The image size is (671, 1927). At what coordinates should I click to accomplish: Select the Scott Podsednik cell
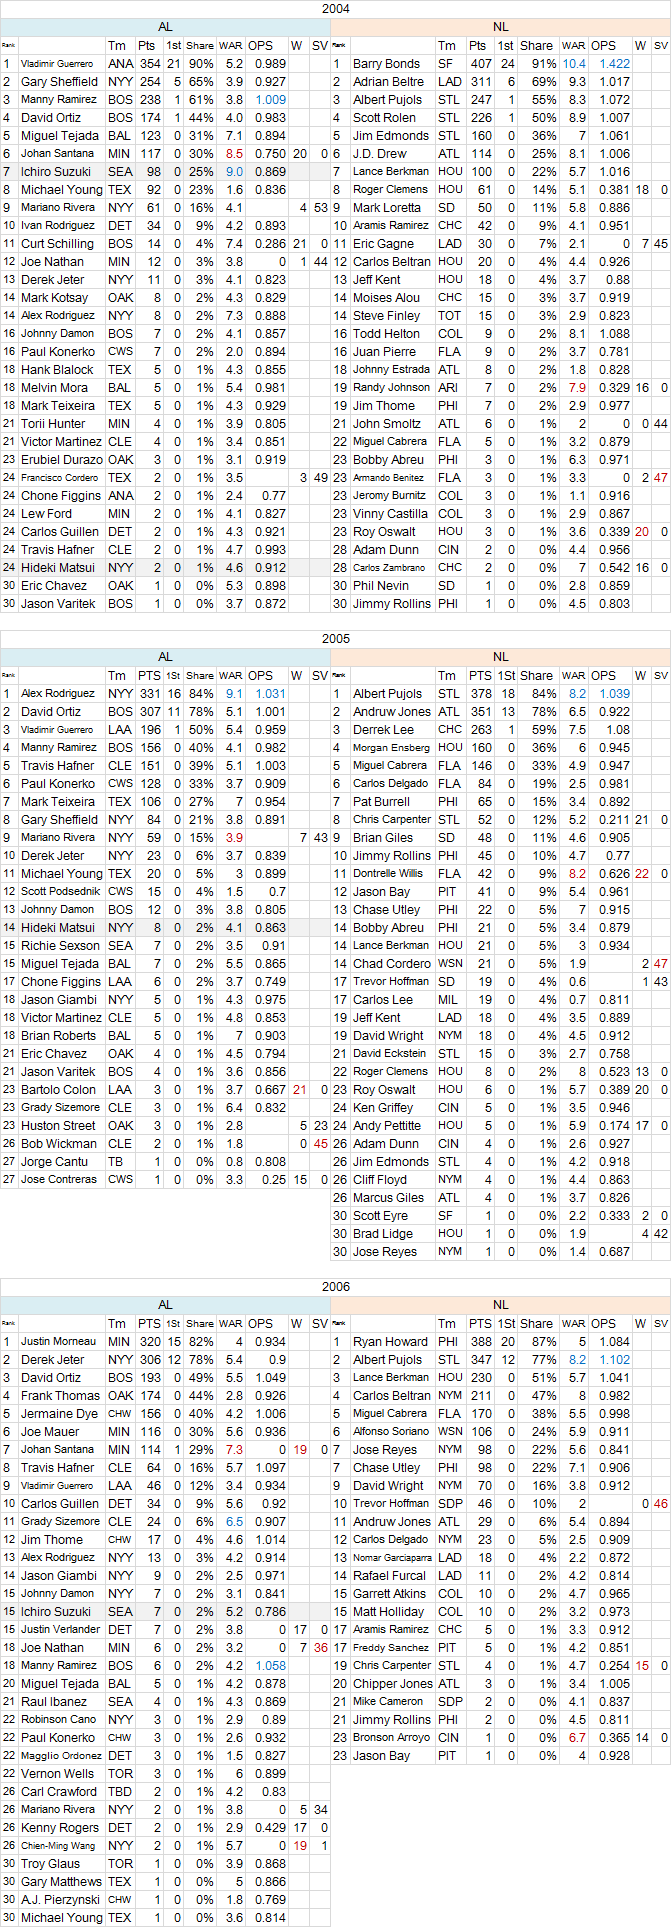(62, 892)
